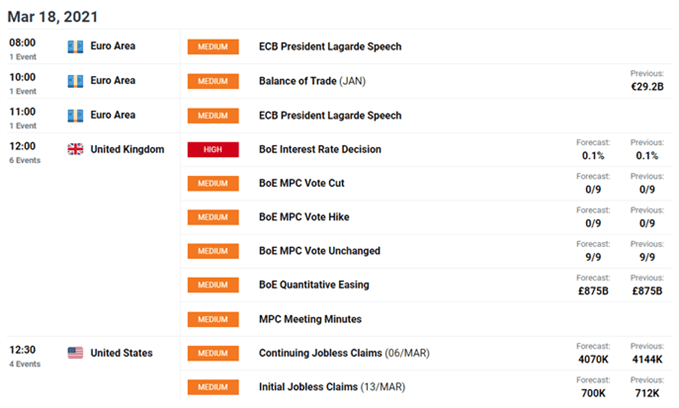The image size is (679, 408).
Task: Click the Mar 18, 2021 date heading
Action: point(52,16)
